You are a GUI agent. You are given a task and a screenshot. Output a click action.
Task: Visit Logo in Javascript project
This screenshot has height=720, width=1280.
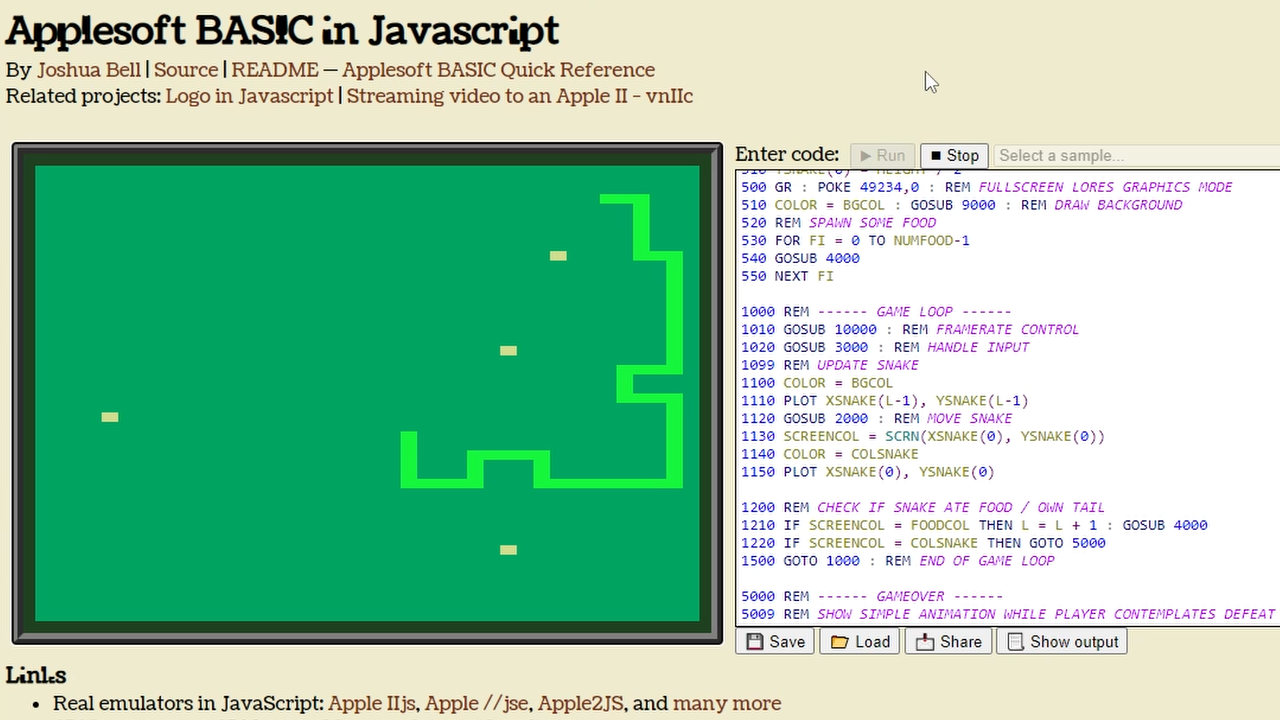pyautogui.click(x=250, y=96)
